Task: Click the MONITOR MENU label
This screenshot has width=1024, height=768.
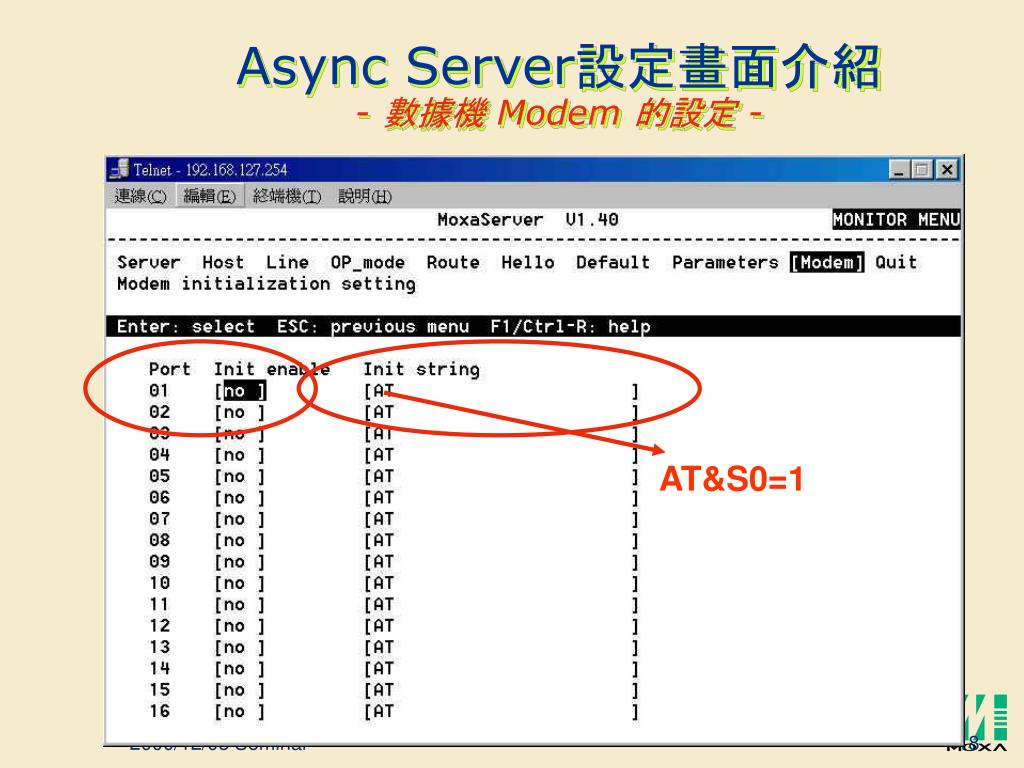Action: tap(896, 219)
